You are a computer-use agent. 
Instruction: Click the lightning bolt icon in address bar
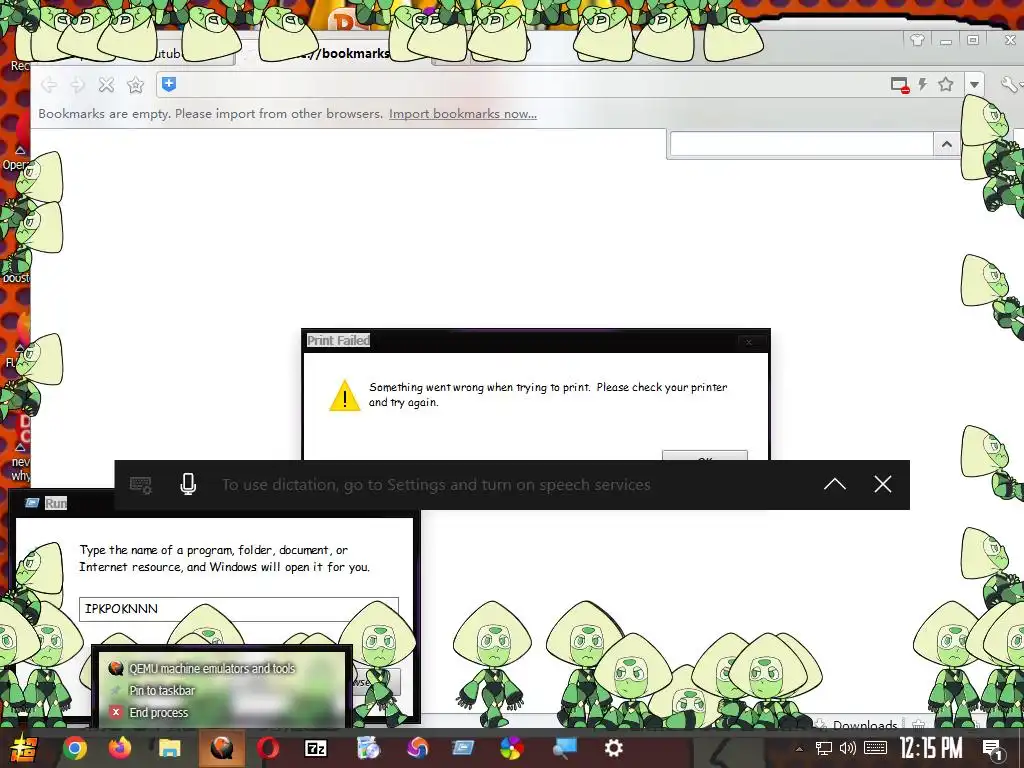[x=923, y=84]
